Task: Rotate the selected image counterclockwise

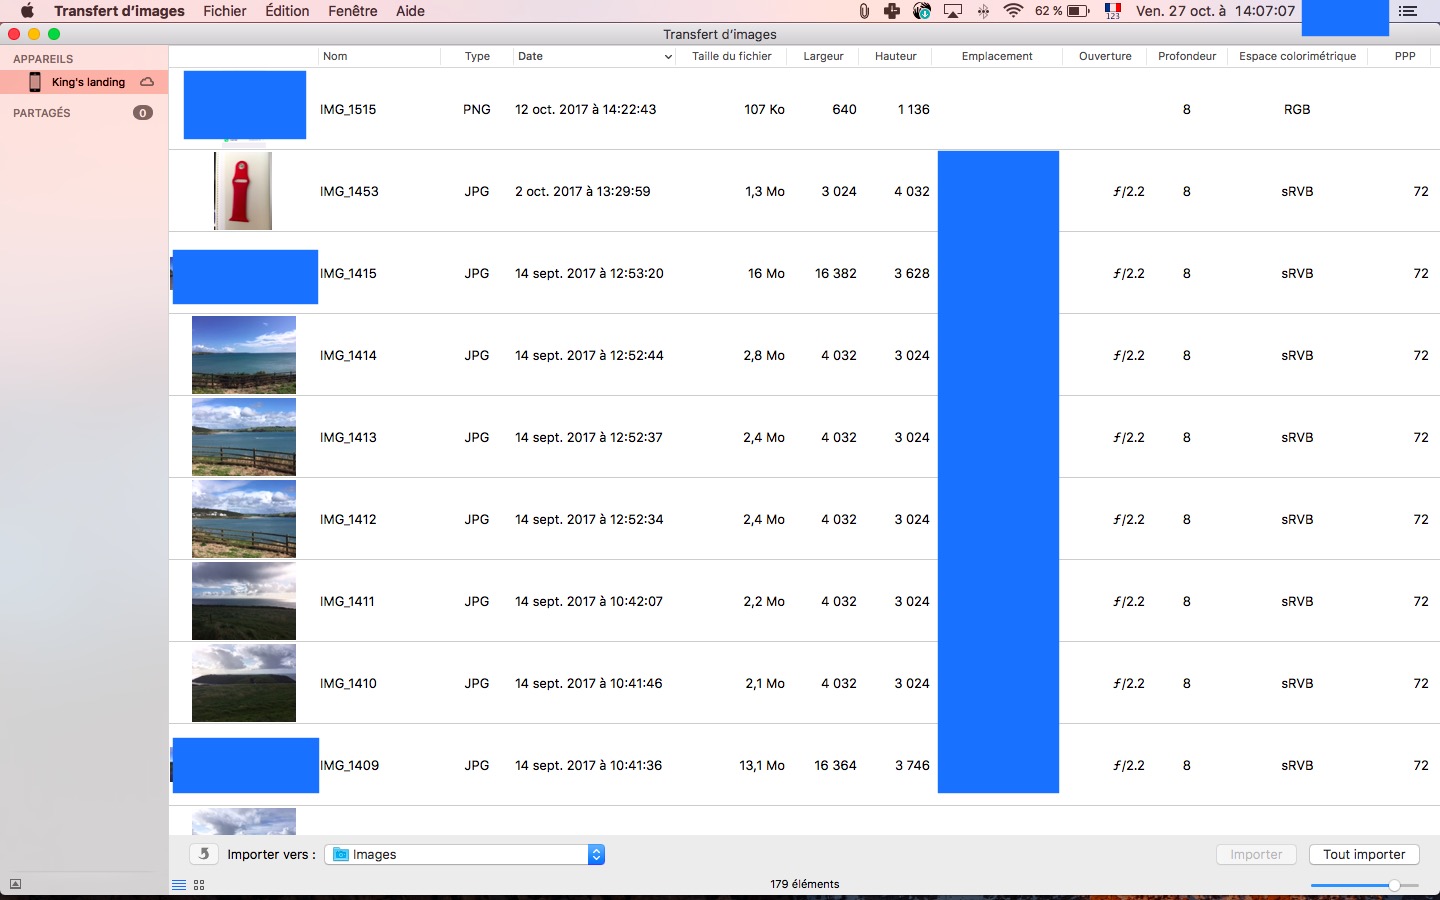Action: tap(204, 854)
